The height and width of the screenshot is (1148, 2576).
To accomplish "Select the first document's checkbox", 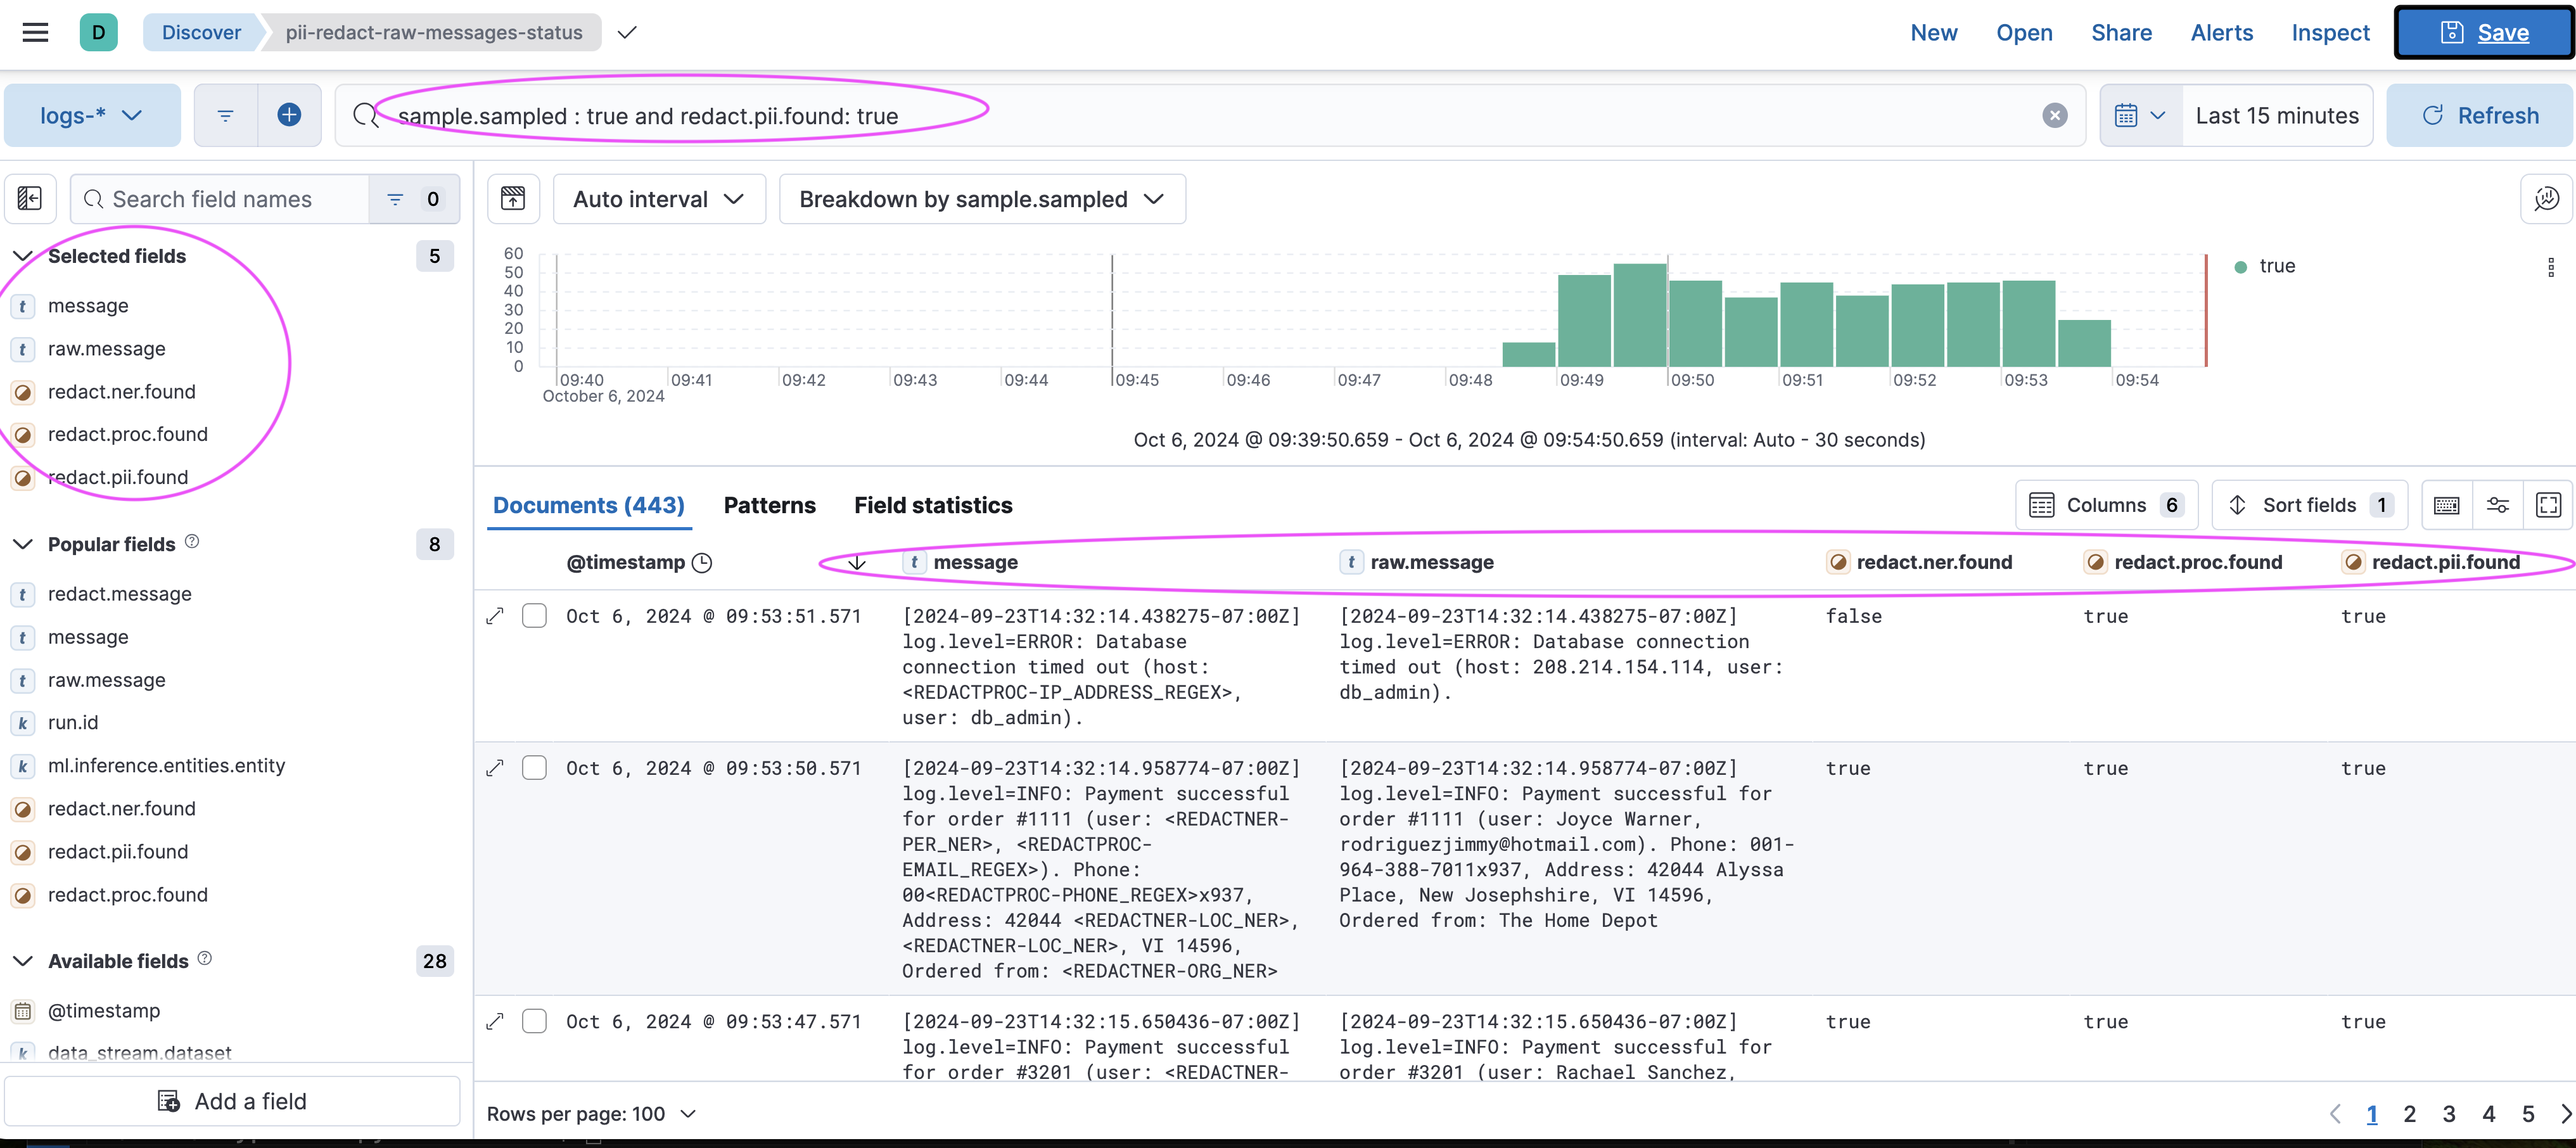I will click(x=534, y=616).
